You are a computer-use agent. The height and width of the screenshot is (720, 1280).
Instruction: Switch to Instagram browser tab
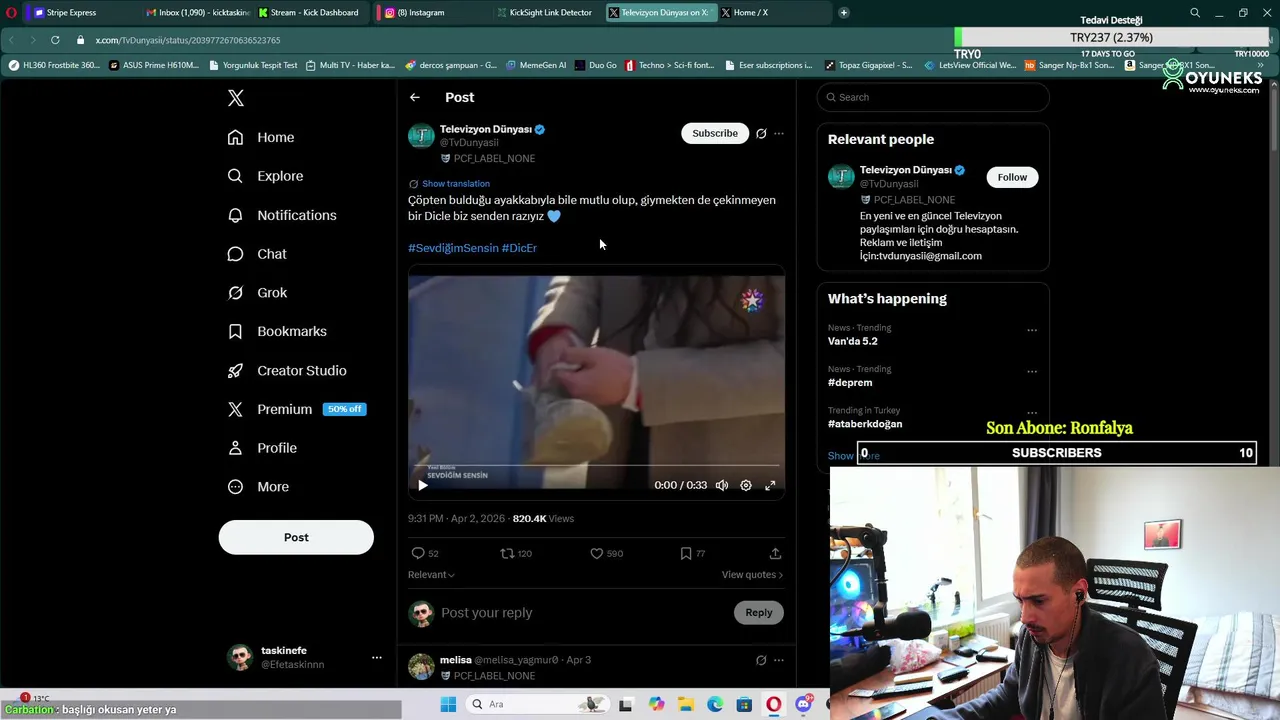click(425, 12)
